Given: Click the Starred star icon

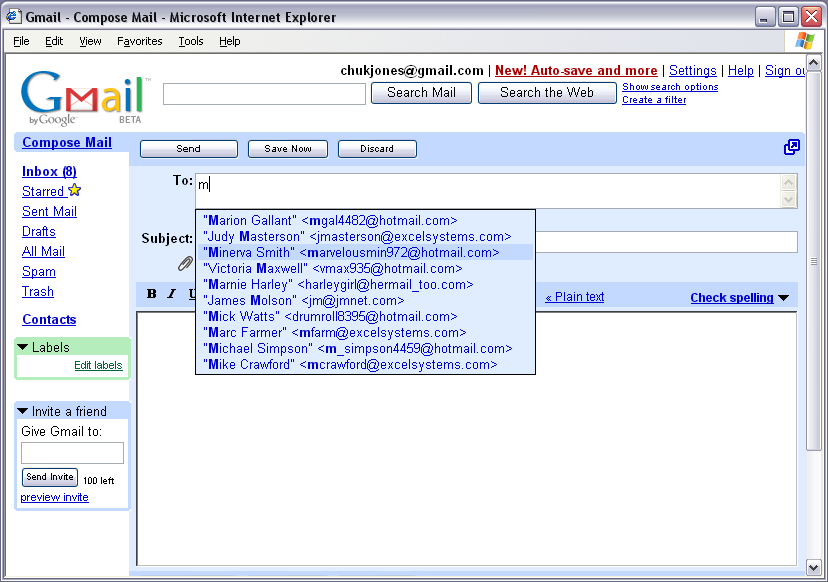Looking at the screenshot, I should click(x=74, y=190).
